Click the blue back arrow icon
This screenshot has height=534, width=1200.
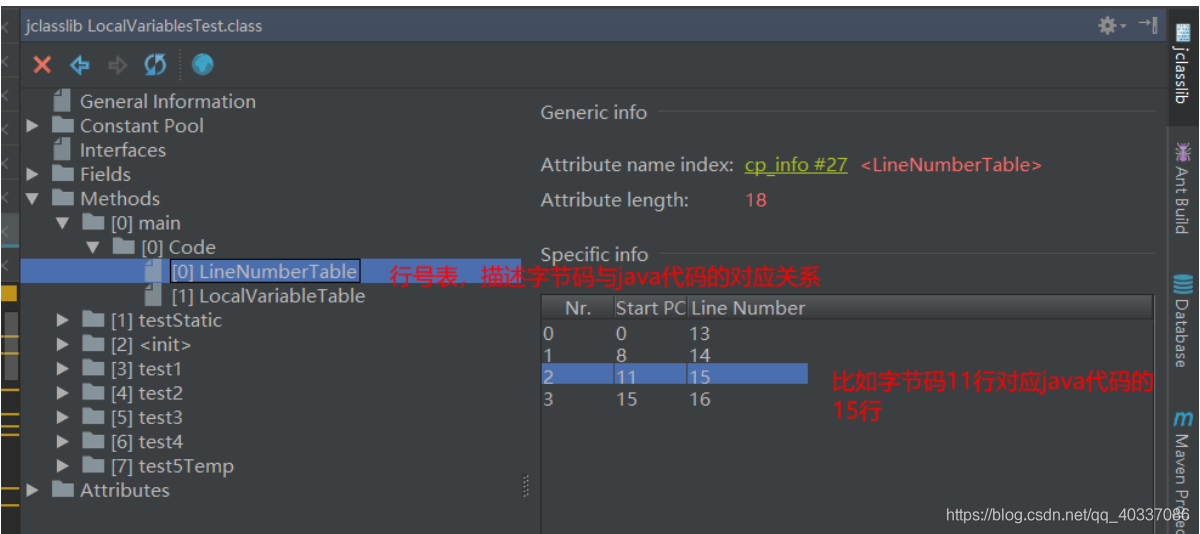[80, 65]
